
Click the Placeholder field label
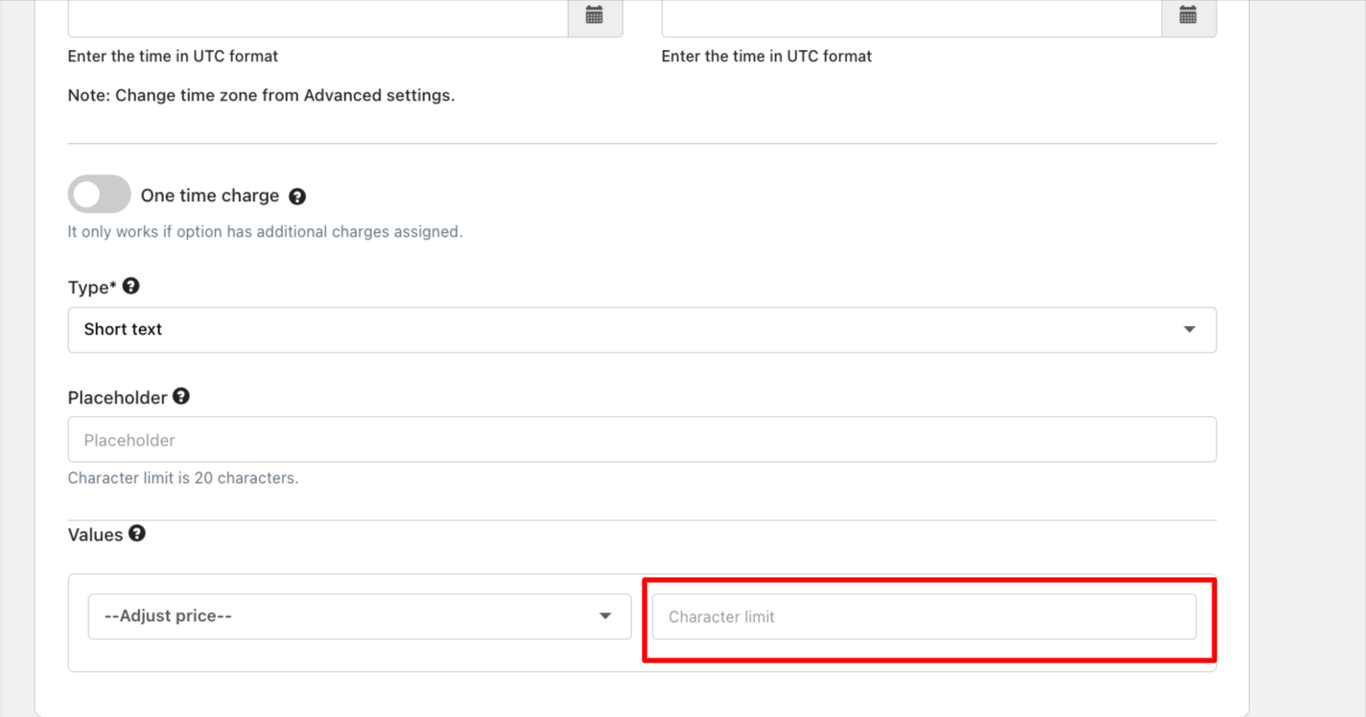coord(117,398)
